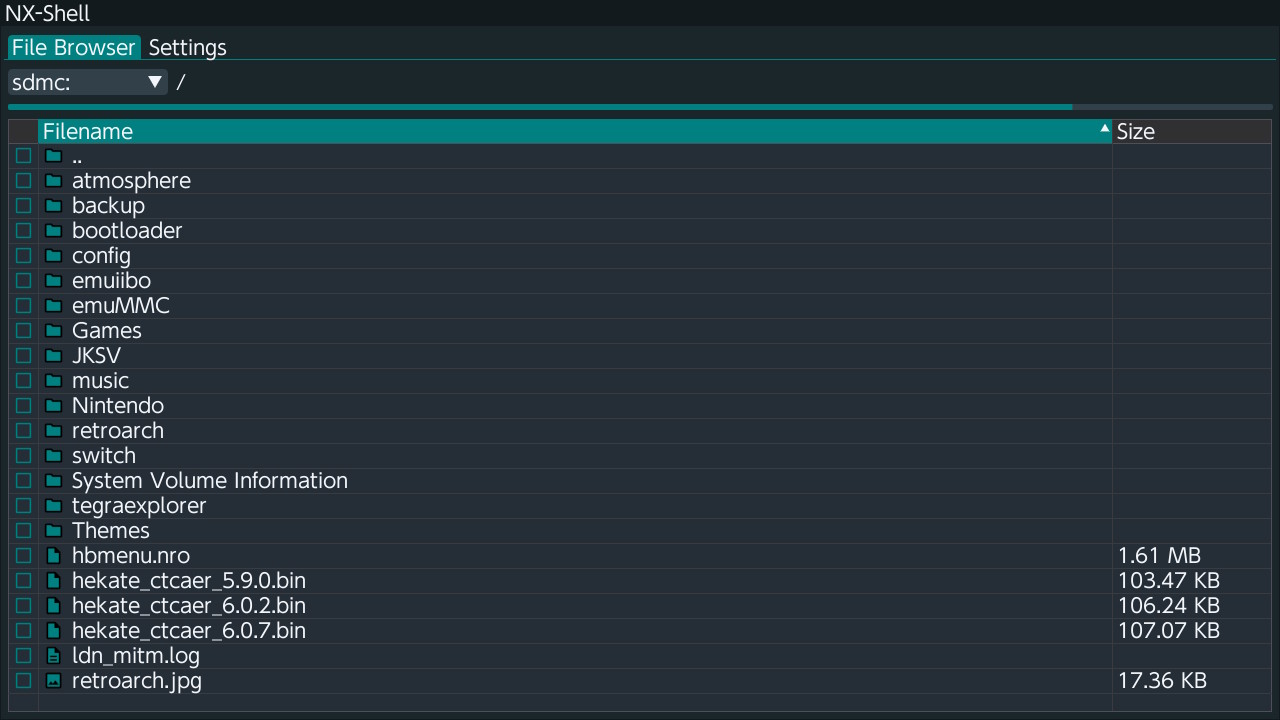Screen dimensions: 1280x720
Task: Click the emuMMC folder icon
Action: point(54,306)
